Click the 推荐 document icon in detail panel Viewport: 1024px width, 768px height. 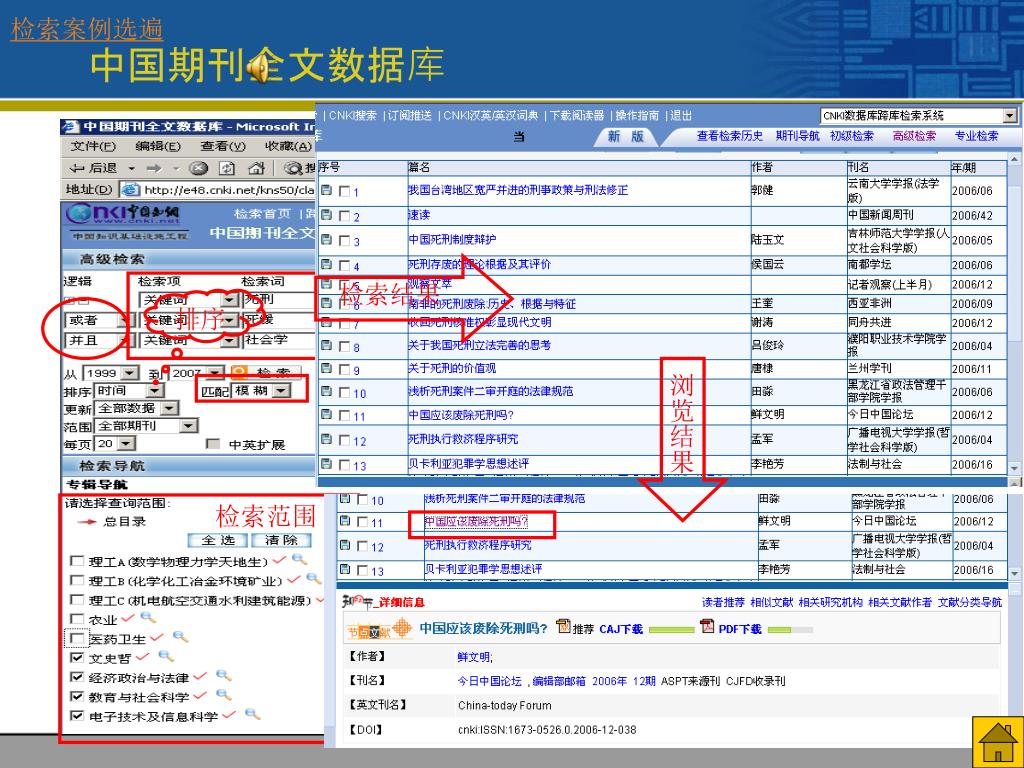(563, 627)
